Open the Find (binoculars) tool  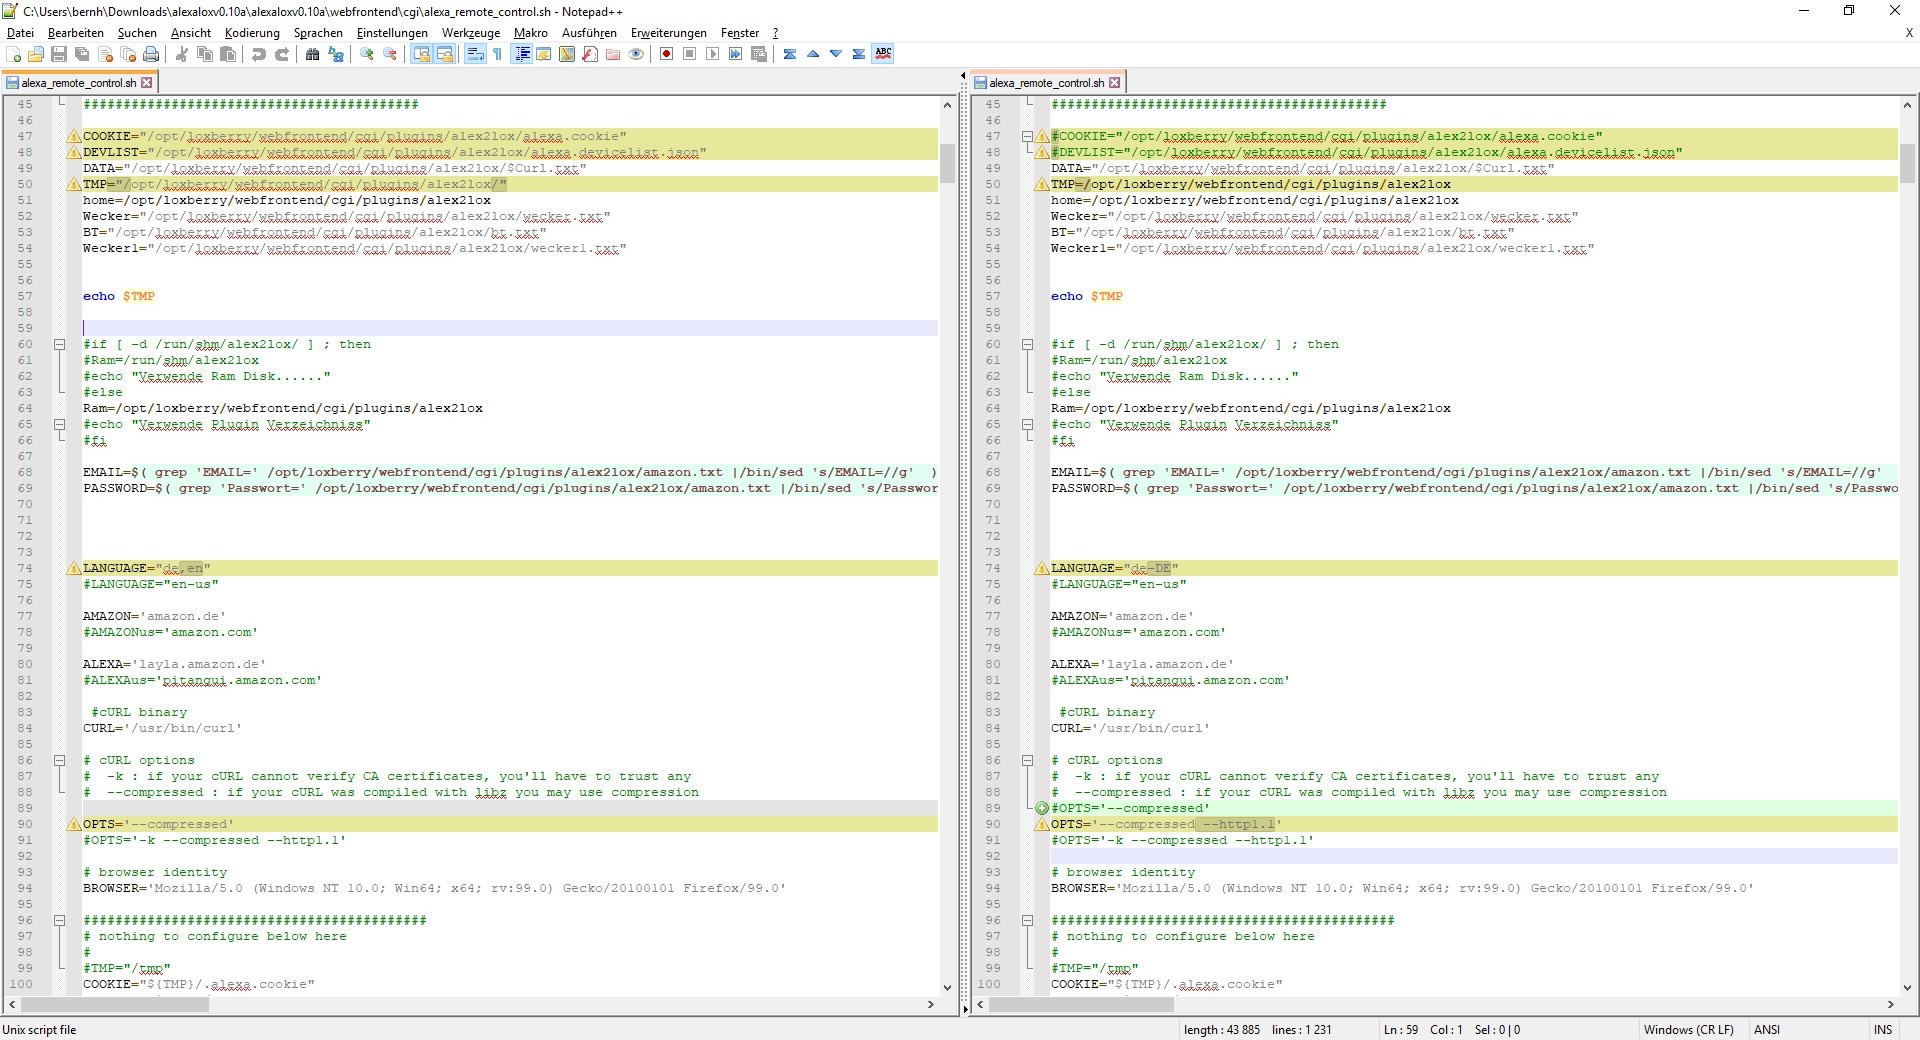tap(313, 54)
